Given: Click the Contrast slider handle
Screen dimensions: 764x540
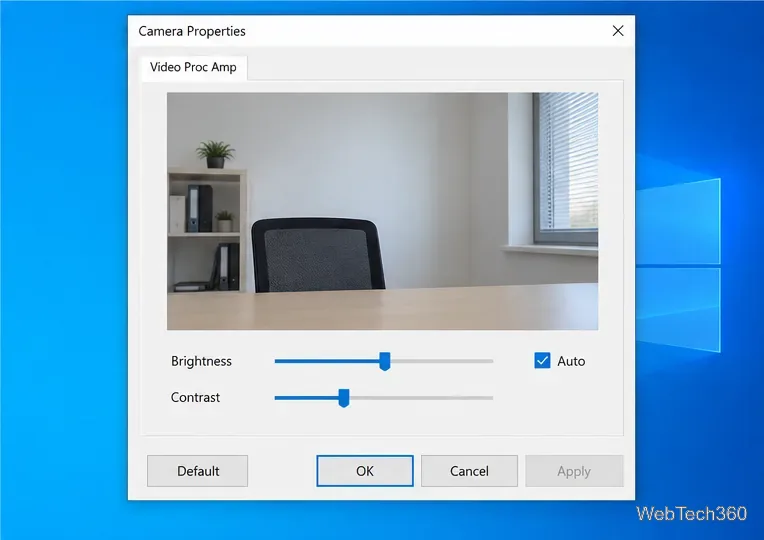Looking at the screenshot, I should tap(344, 398).
